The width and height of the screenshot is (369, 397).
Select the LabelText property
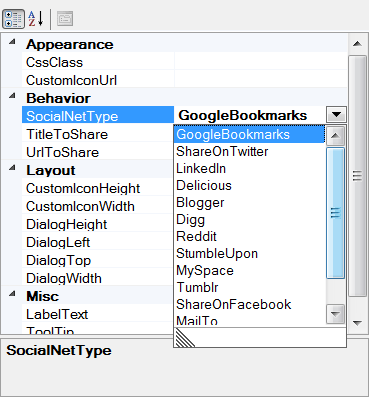tap(98, 314)
